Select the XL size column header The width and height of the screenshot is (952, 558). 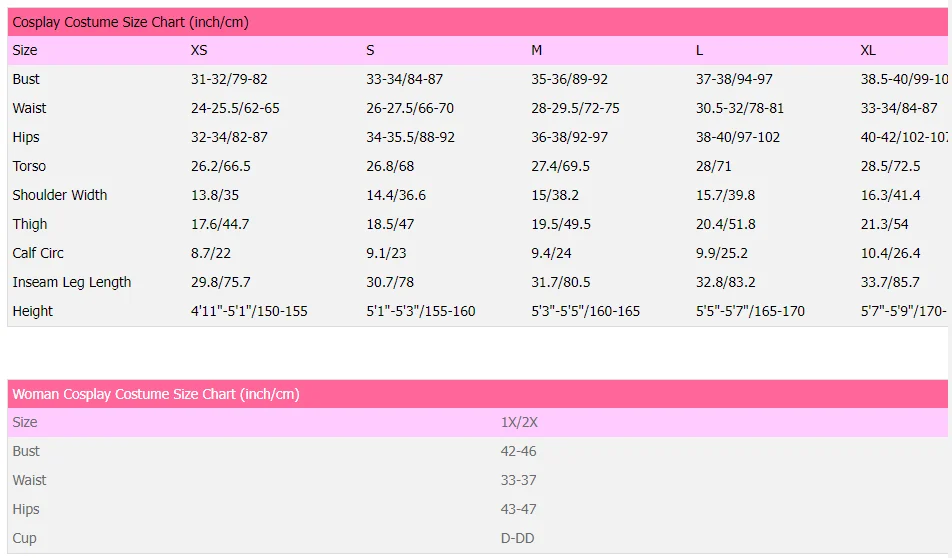click(868, 50)
